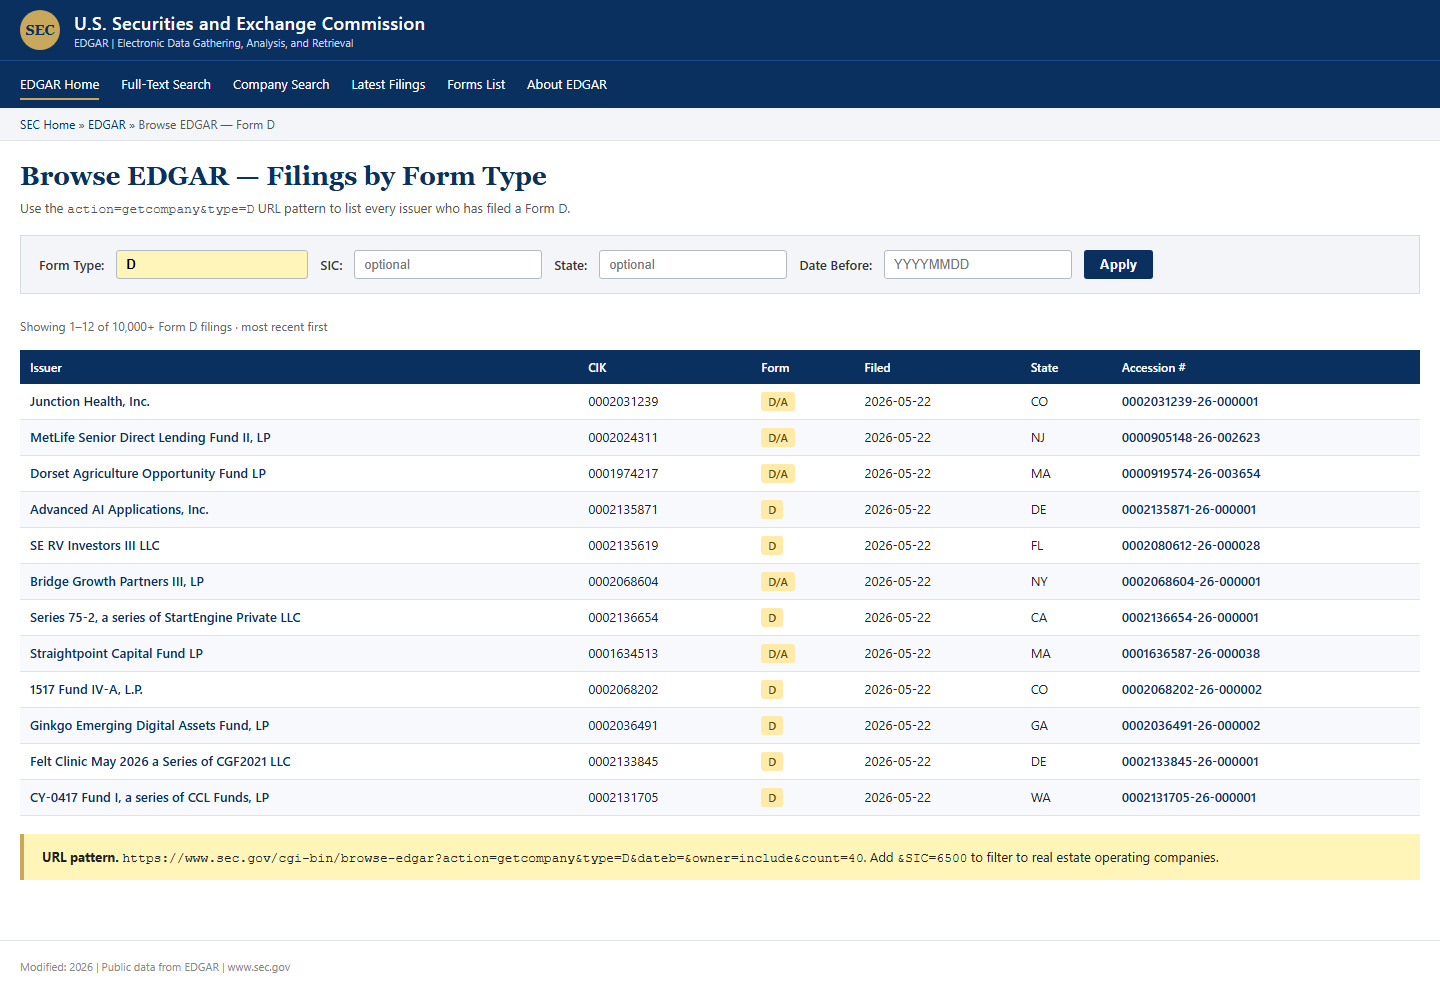This screenshot has height=992, width=1440.
Task: Click the Issuer column header
Action: pos(46,368)
